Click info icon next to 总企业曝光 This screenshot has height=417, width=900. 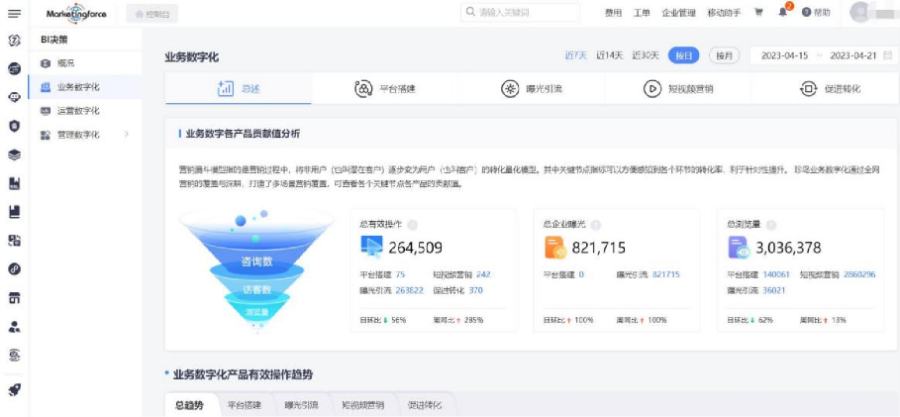click(x=596, y=225)
